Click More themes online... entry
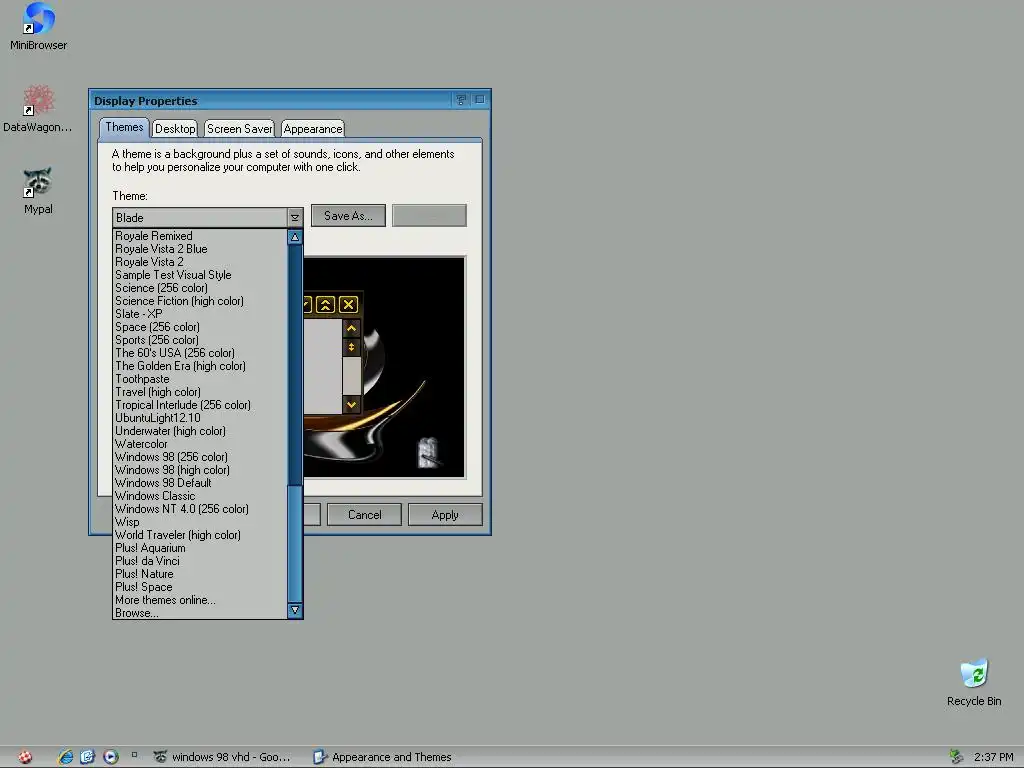 (x=200, y=600)
